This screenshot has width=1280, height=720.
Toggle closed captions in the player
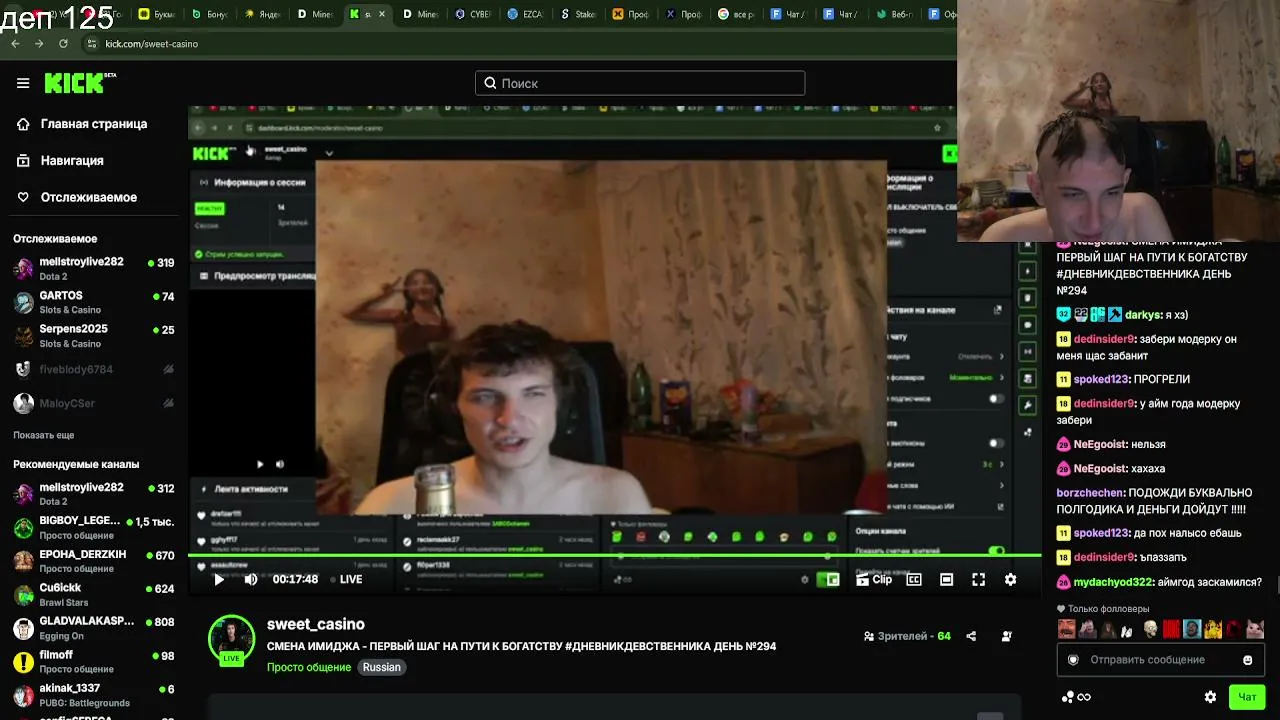click(914, 579)
